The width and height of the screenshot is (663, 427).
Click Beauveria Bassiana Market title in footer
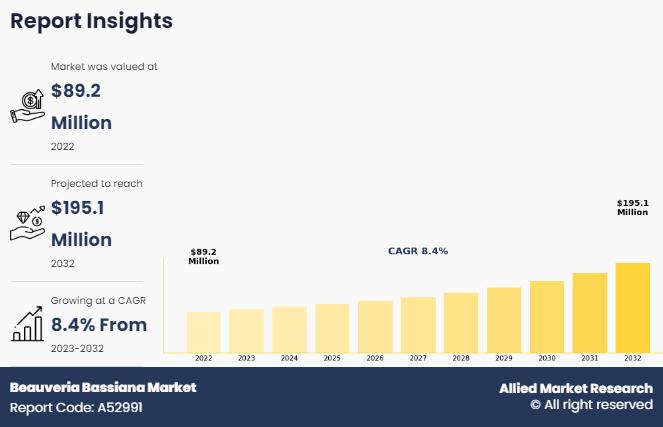pyautogui.click(x=103, y=387)
